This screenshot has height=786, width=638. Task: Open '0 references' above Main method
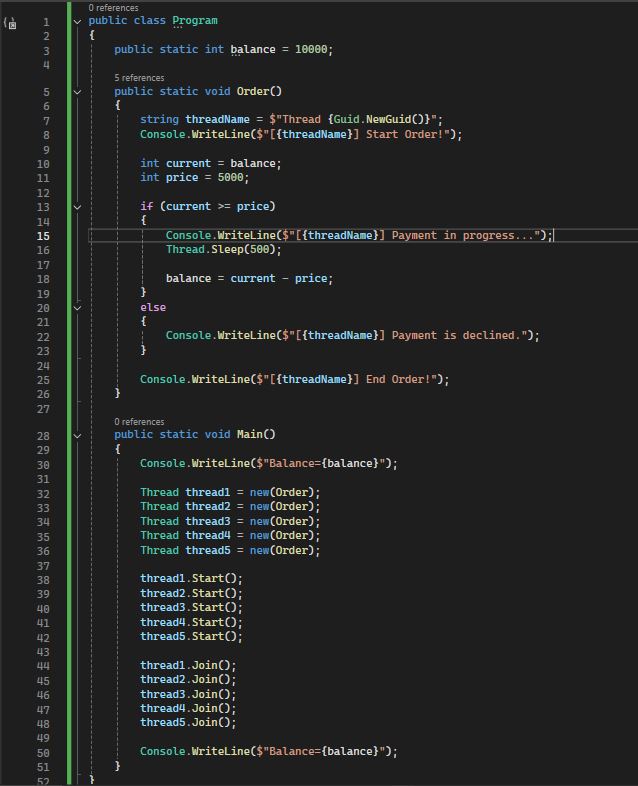(139, 422)
